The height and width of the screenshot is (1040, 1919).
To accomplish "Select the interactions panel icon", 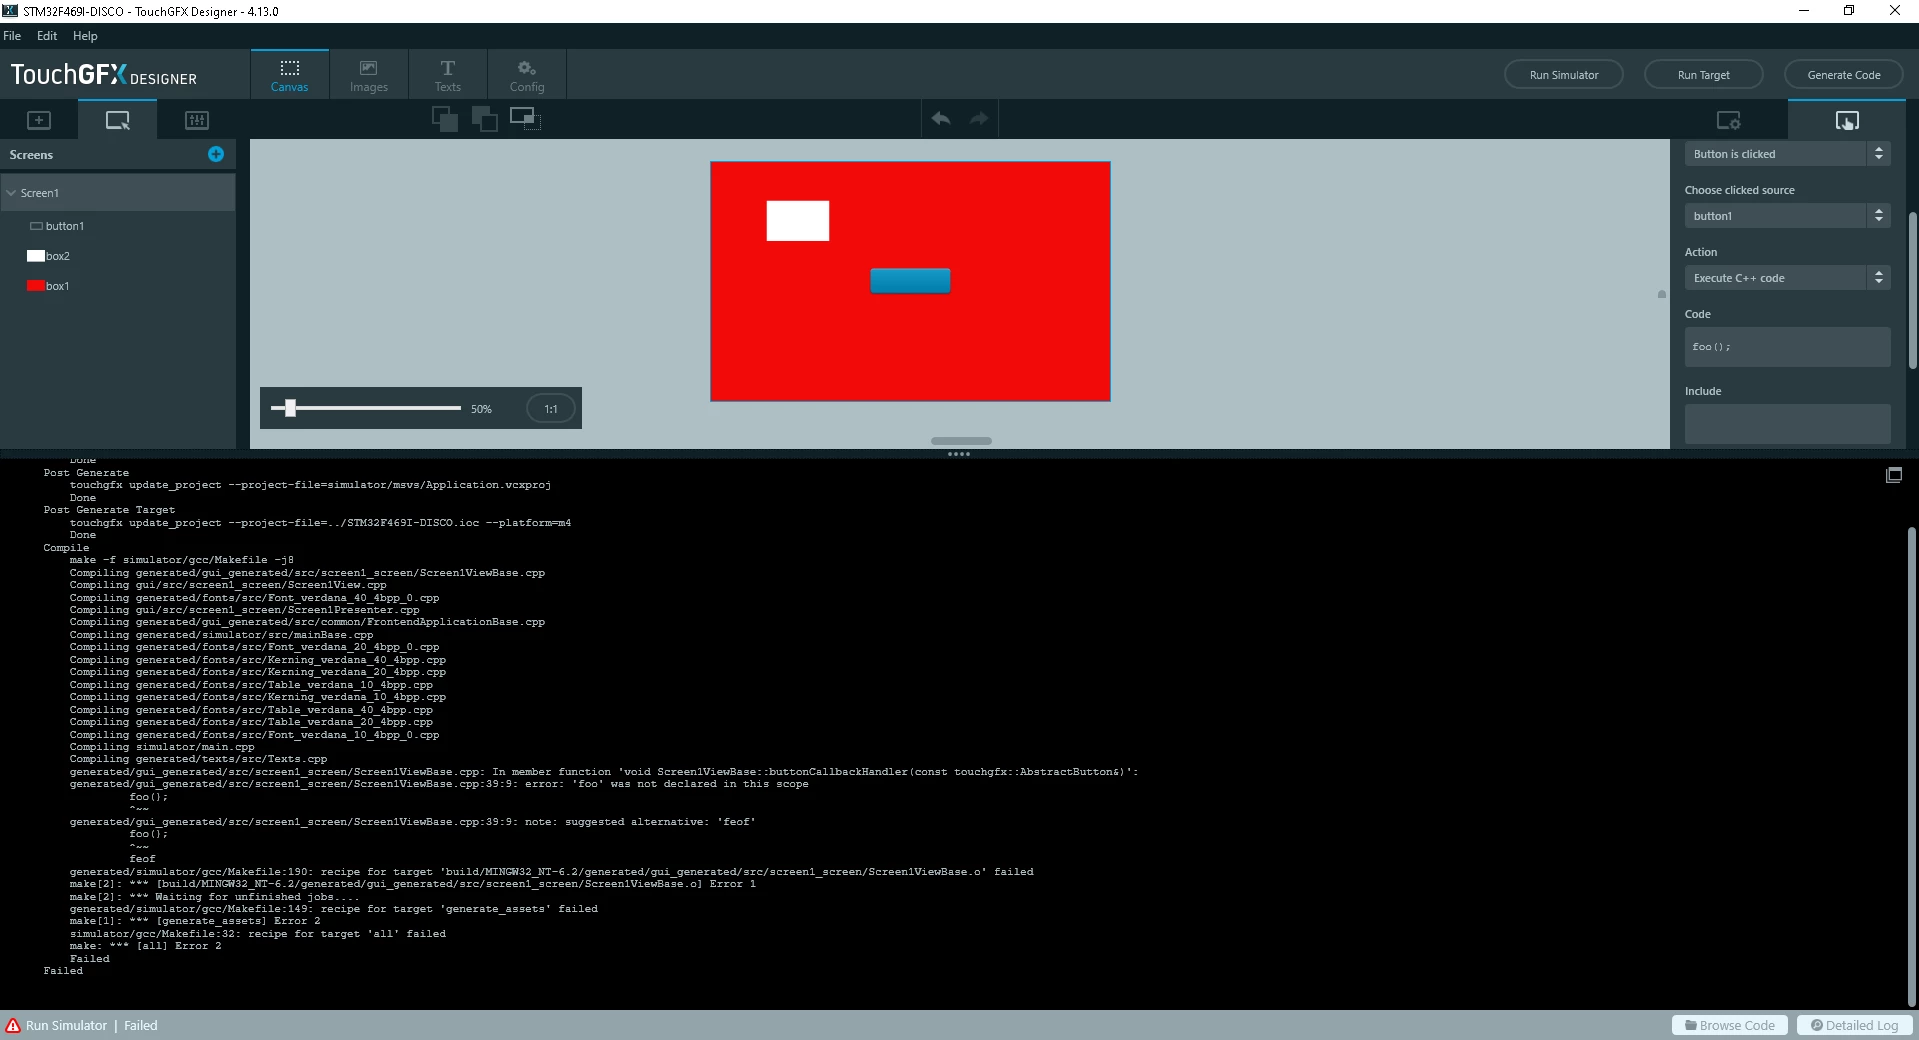I will [1847, 120].
